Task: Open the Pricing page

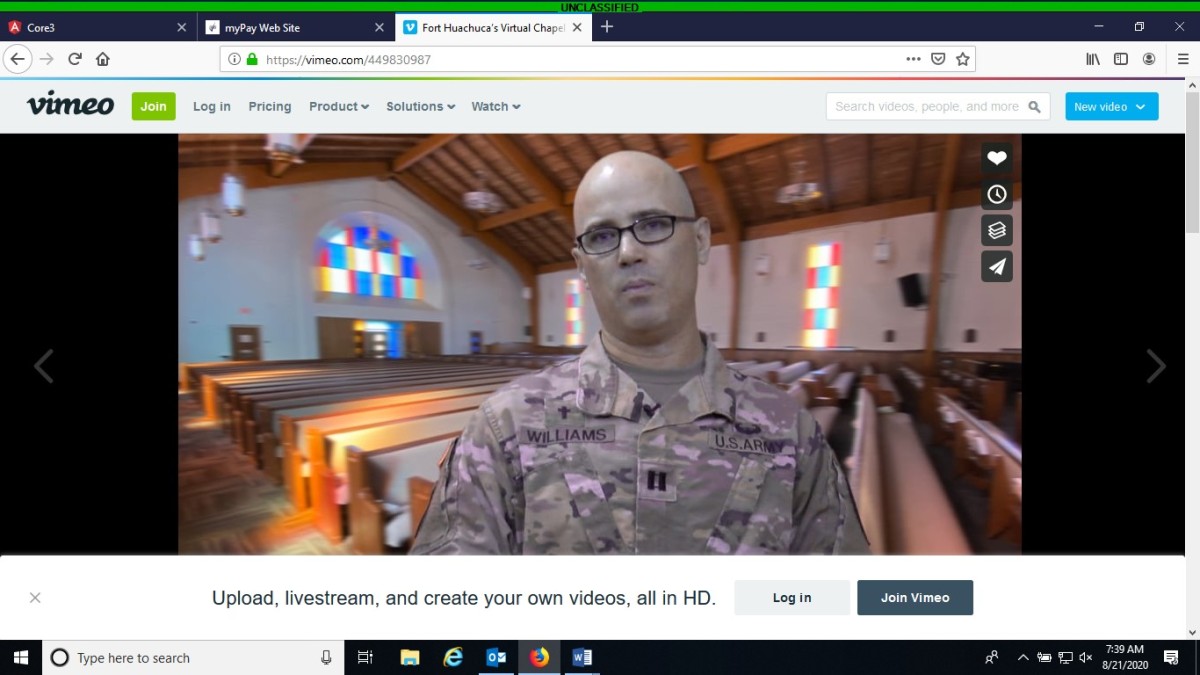Action: 269,106
